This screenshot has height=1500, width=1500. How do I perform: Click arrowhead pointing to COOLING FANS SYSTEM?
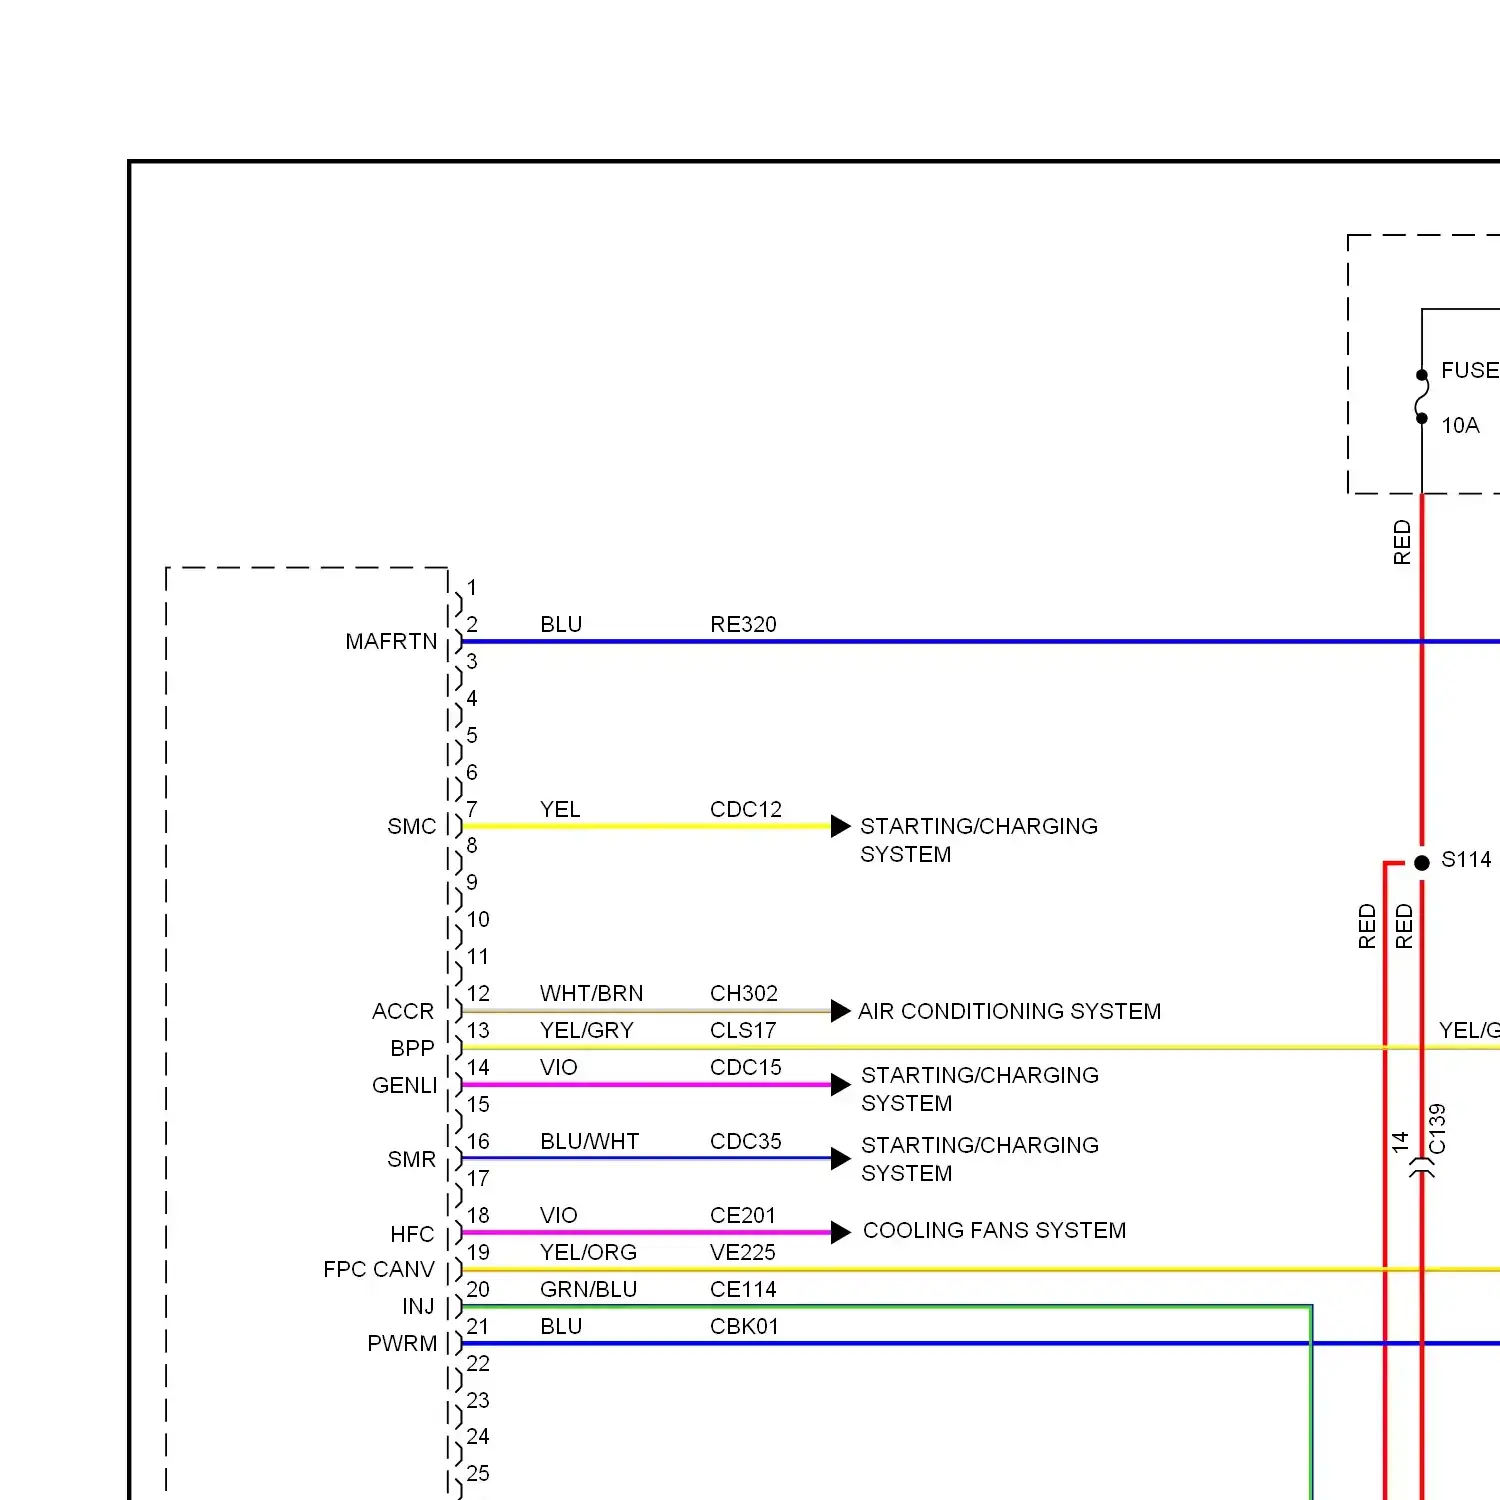click(841, 1232)
